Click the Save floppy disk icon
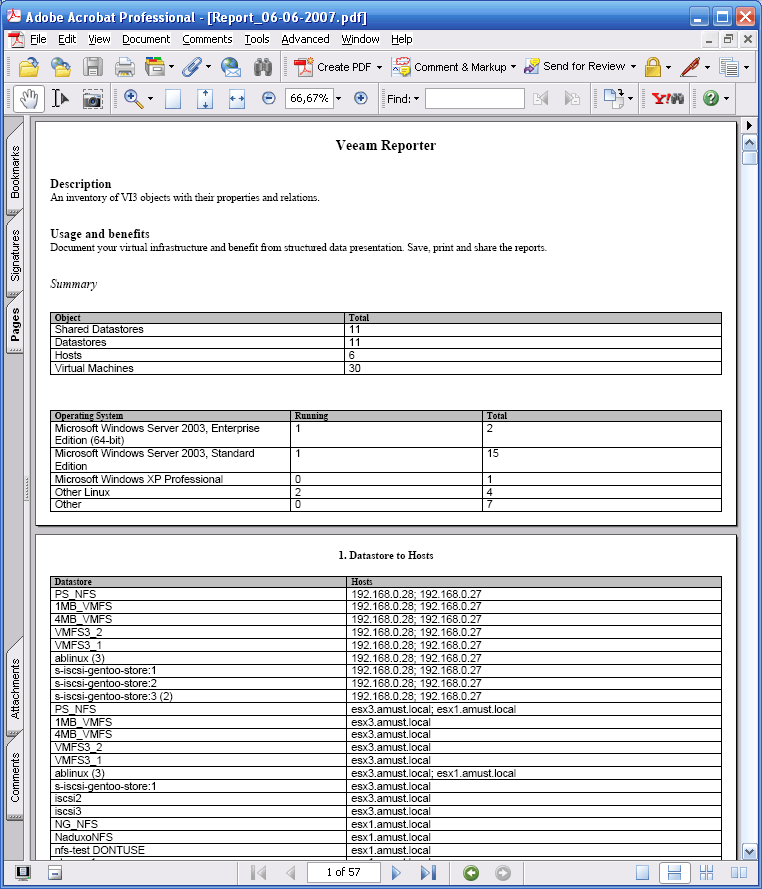762x889 pixels. pos(93,67)
